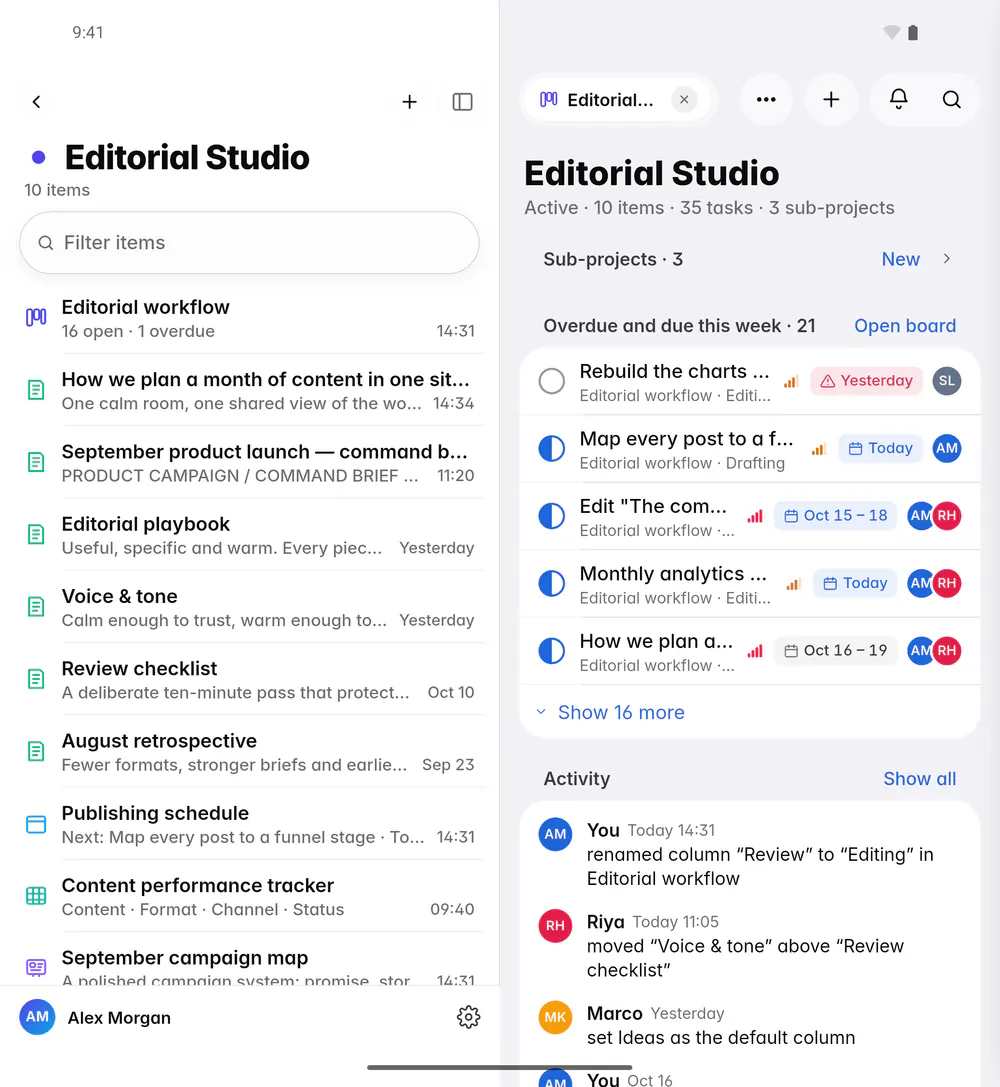The width and height of the screenshot is (1000, 1087).
Task: Open document icon for August retrospective
Action: coord(36,751)
